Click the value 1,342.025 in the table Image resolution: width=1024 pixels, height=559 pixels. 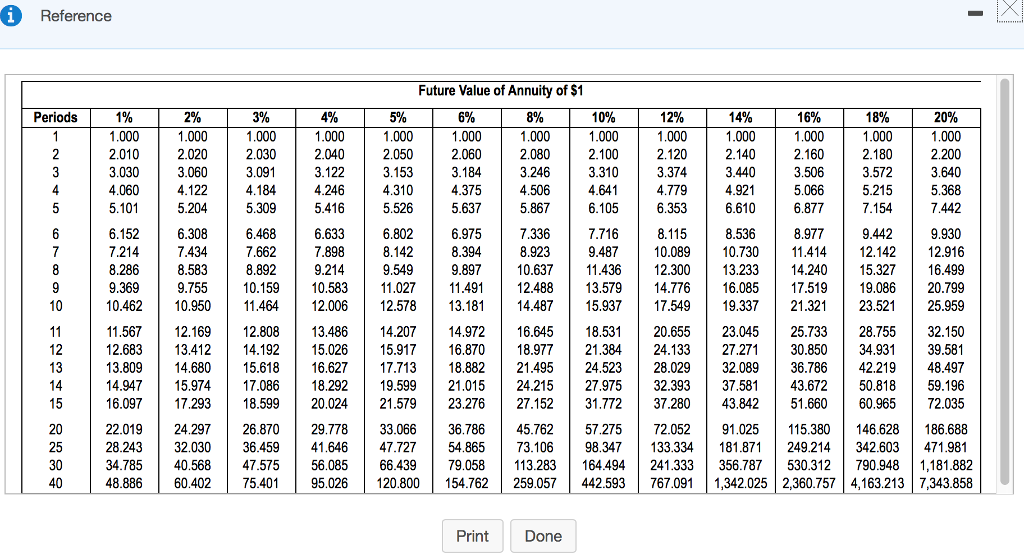tap(740, 484)
